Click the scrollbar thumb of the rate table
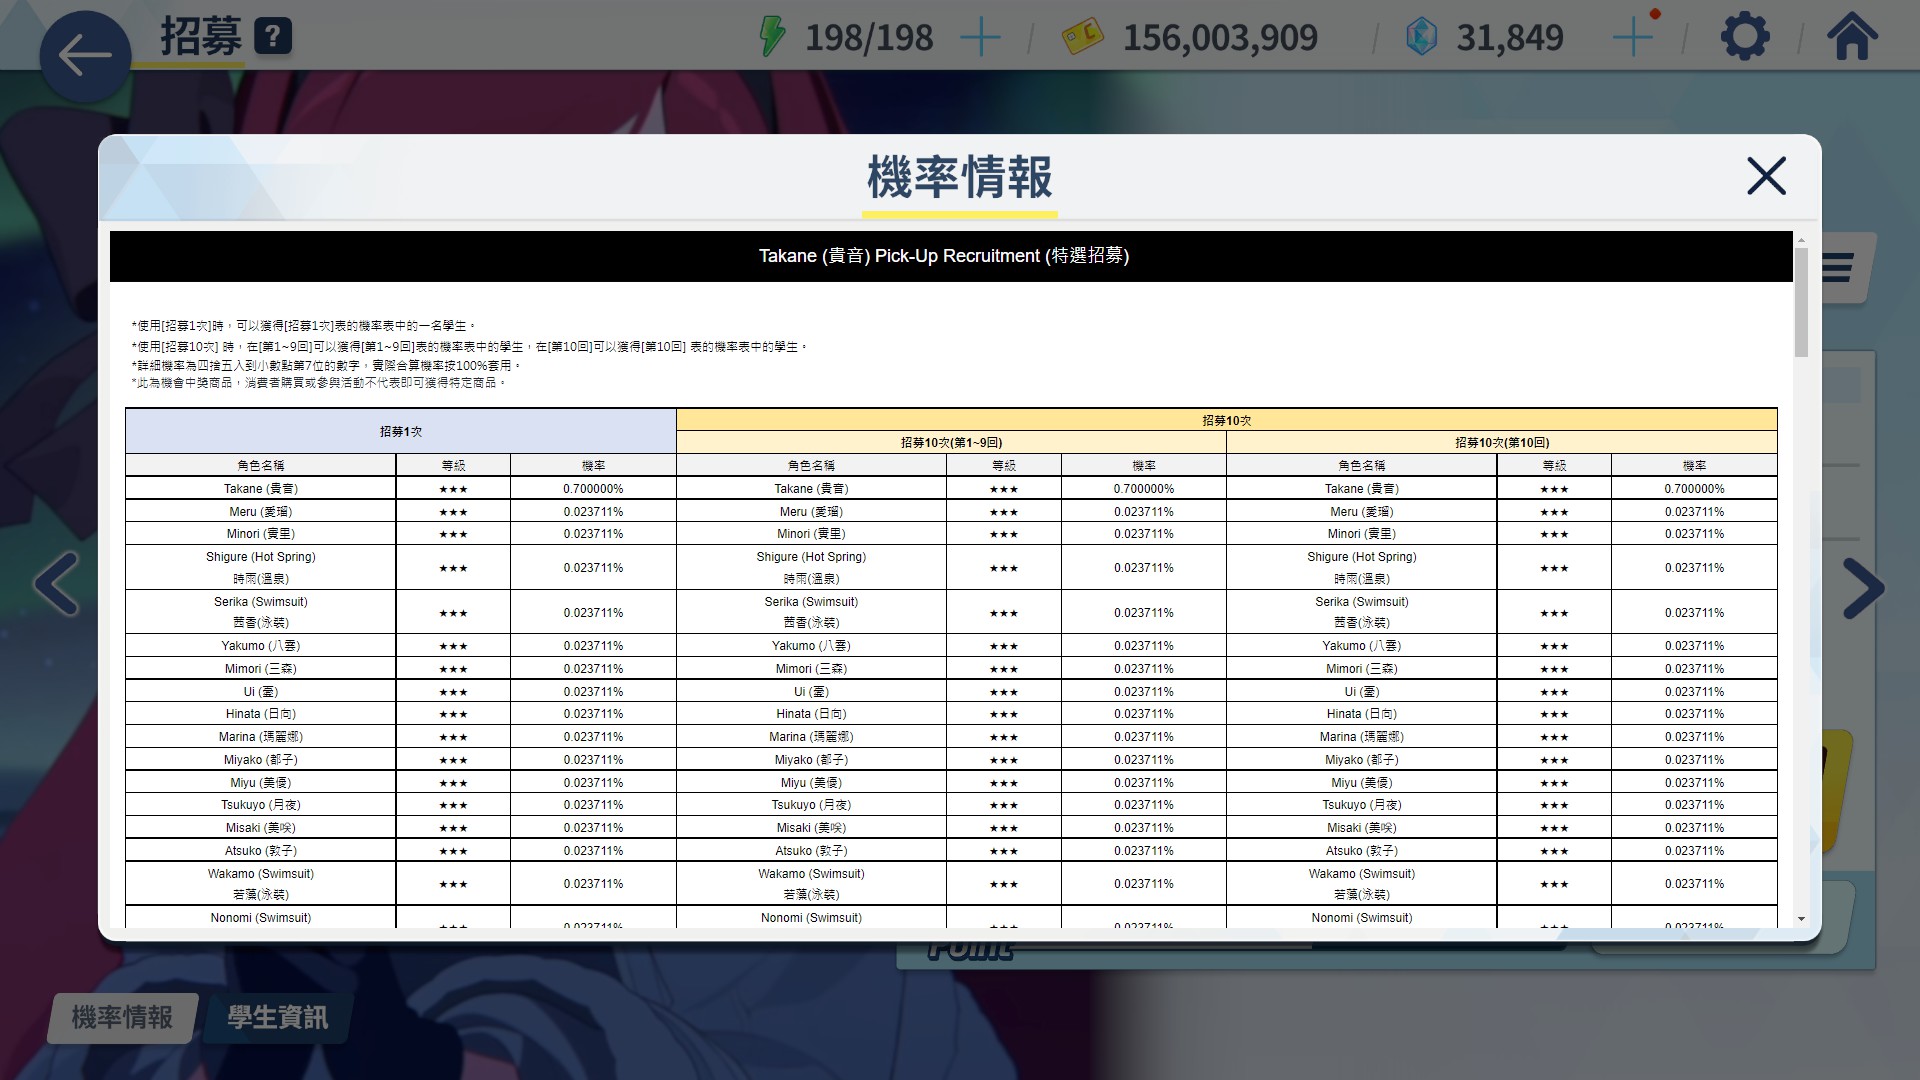This screenshot has height=1080, width=1920. pyautogui.click(x=1801, y=302)
